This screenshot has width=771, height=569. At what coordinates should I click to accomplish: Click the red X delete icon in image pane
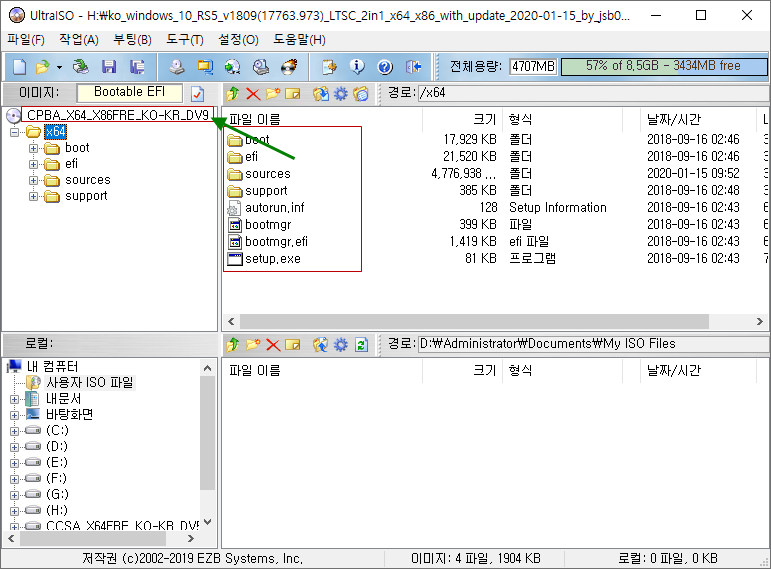pos(253,93)
